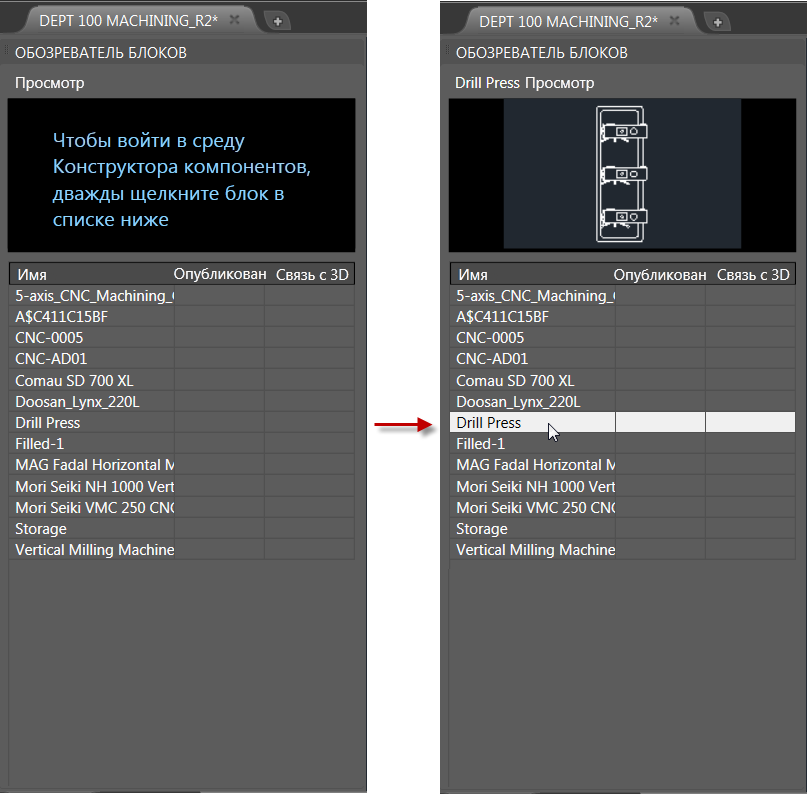Sort by Имя column in left panel
Screen dimensions: 807x794
click(x=92, y=274)
